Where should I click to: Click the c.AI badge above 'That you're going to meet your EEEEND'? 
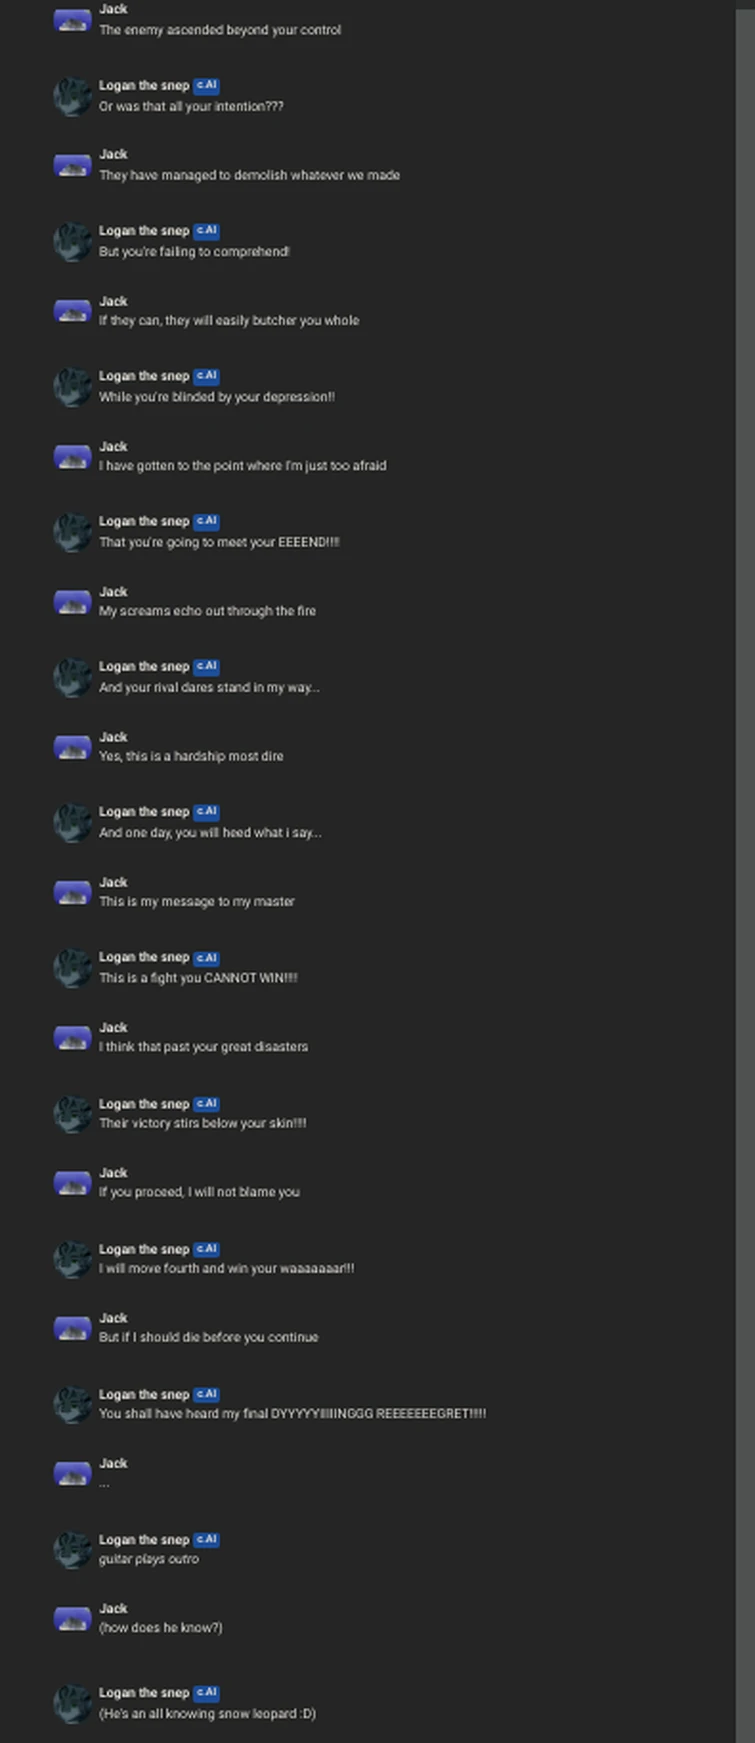[x=206, y=522]
